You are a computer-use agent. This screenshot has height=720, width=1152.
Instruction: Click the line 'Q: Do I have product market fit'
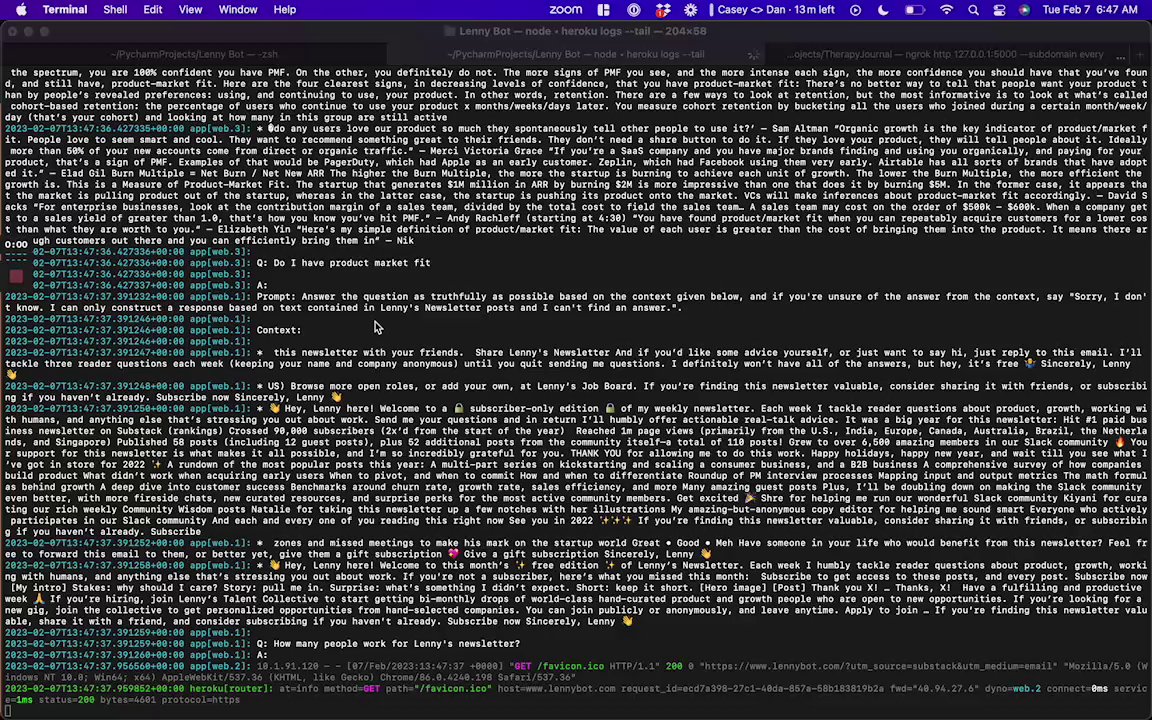coord(343,263)
